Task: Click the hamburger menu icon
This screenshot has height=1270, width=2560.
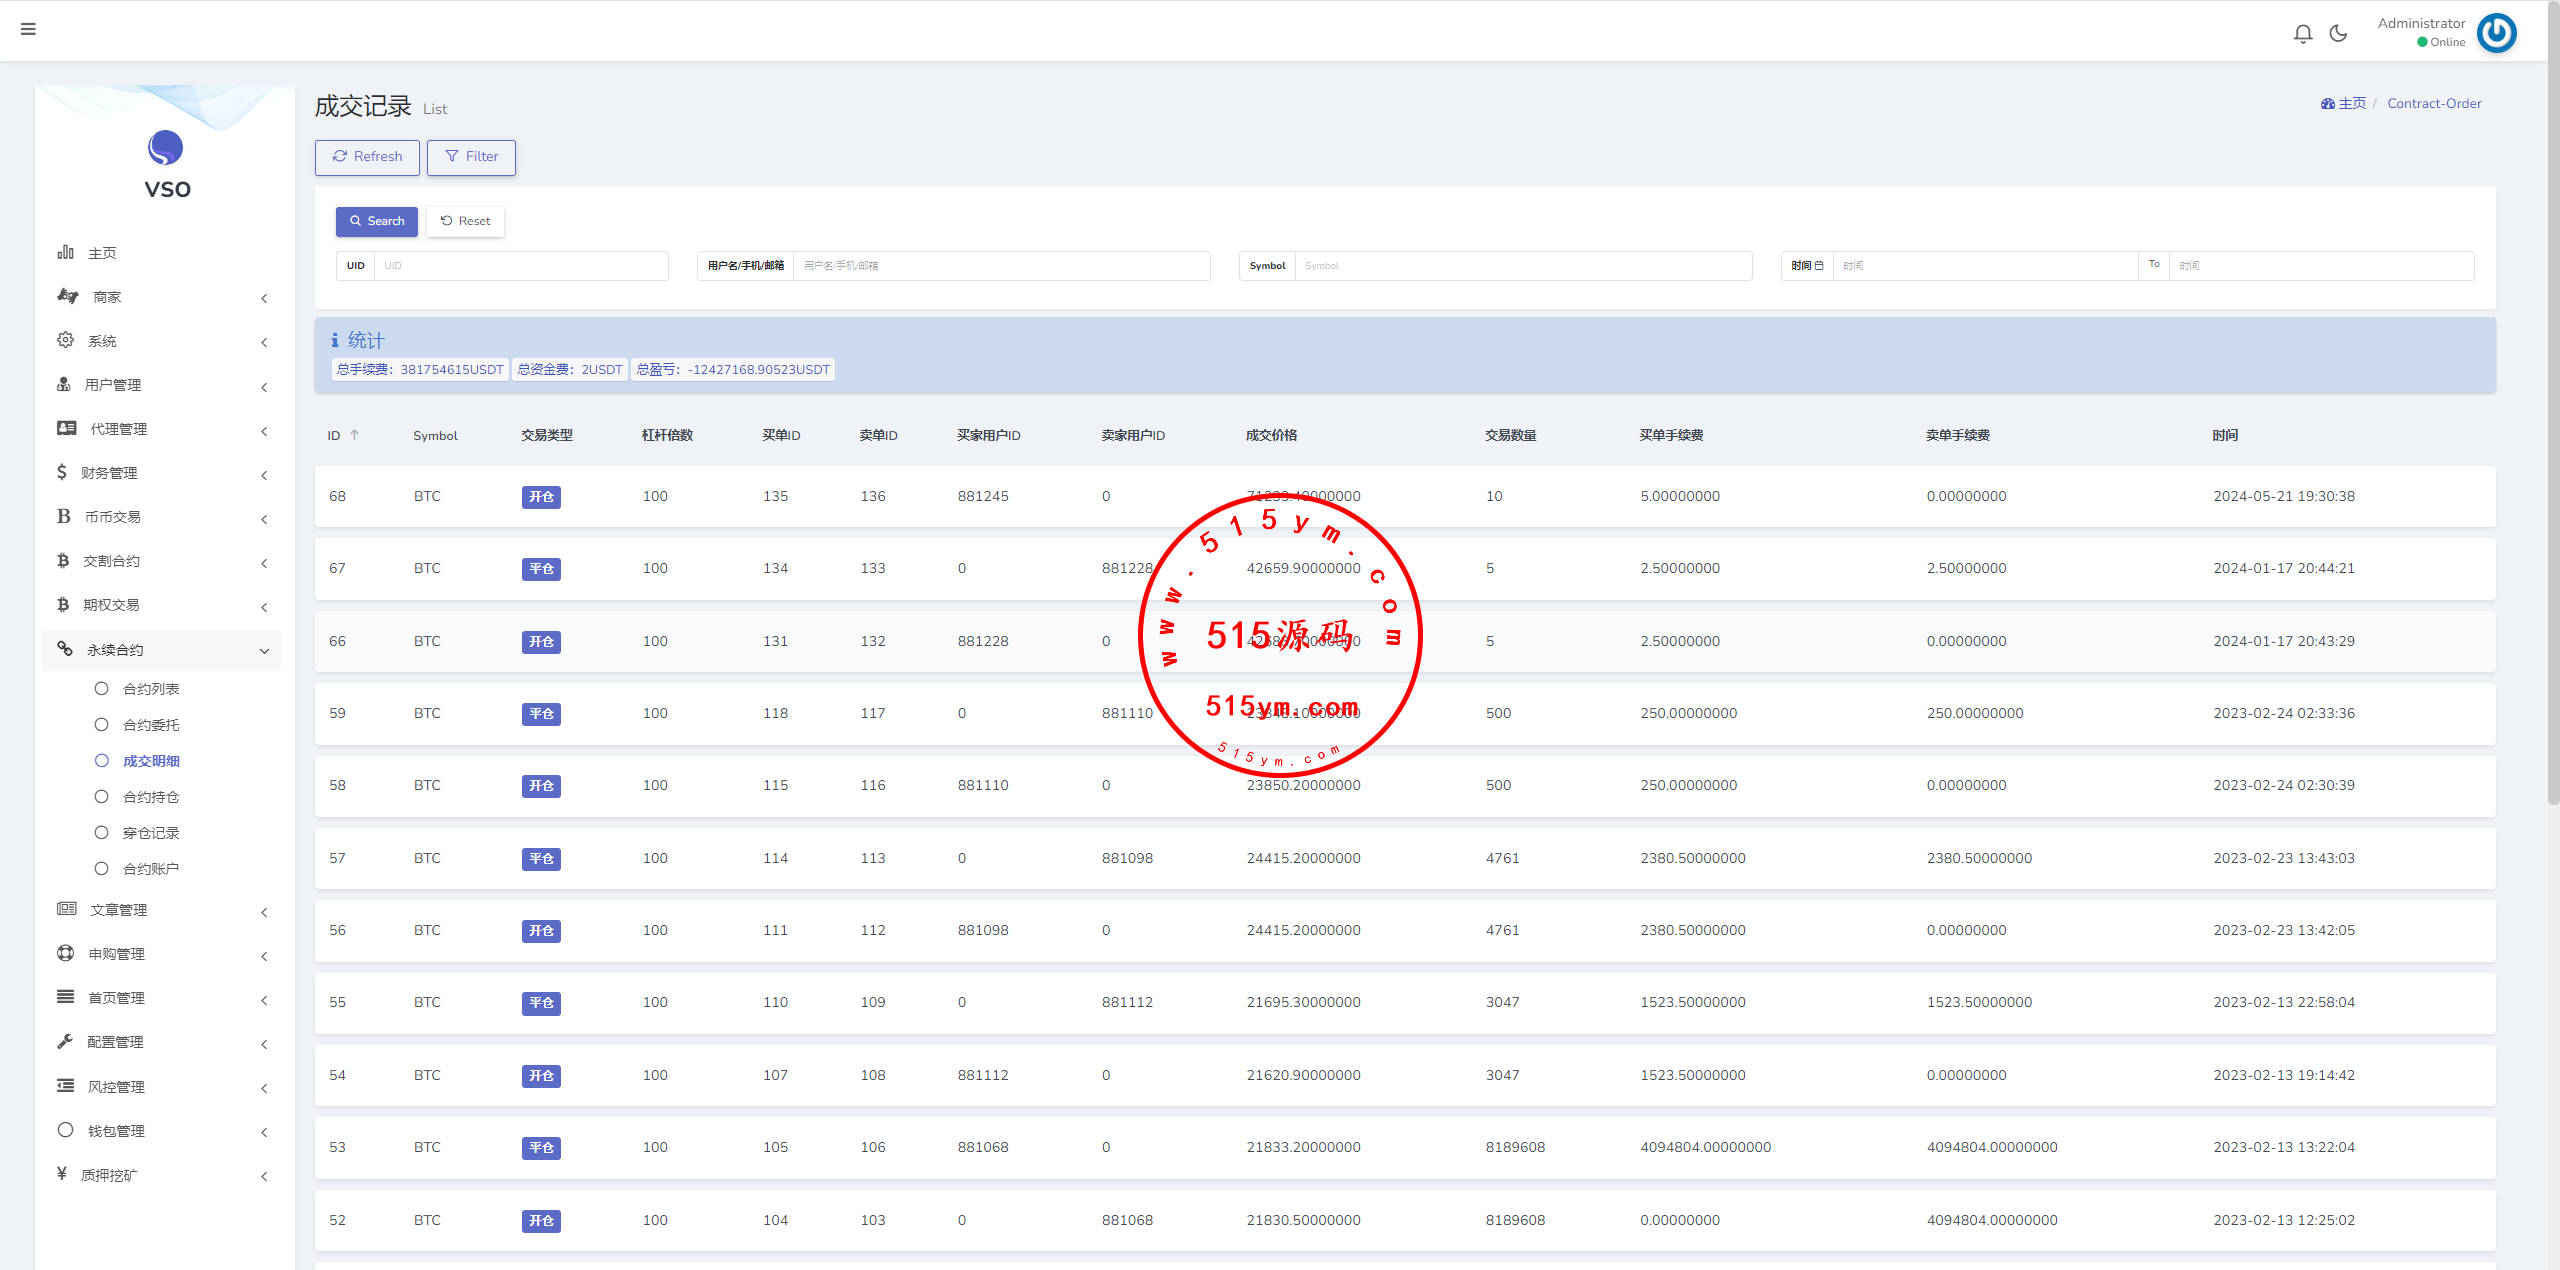Action: tap(28, 29)
